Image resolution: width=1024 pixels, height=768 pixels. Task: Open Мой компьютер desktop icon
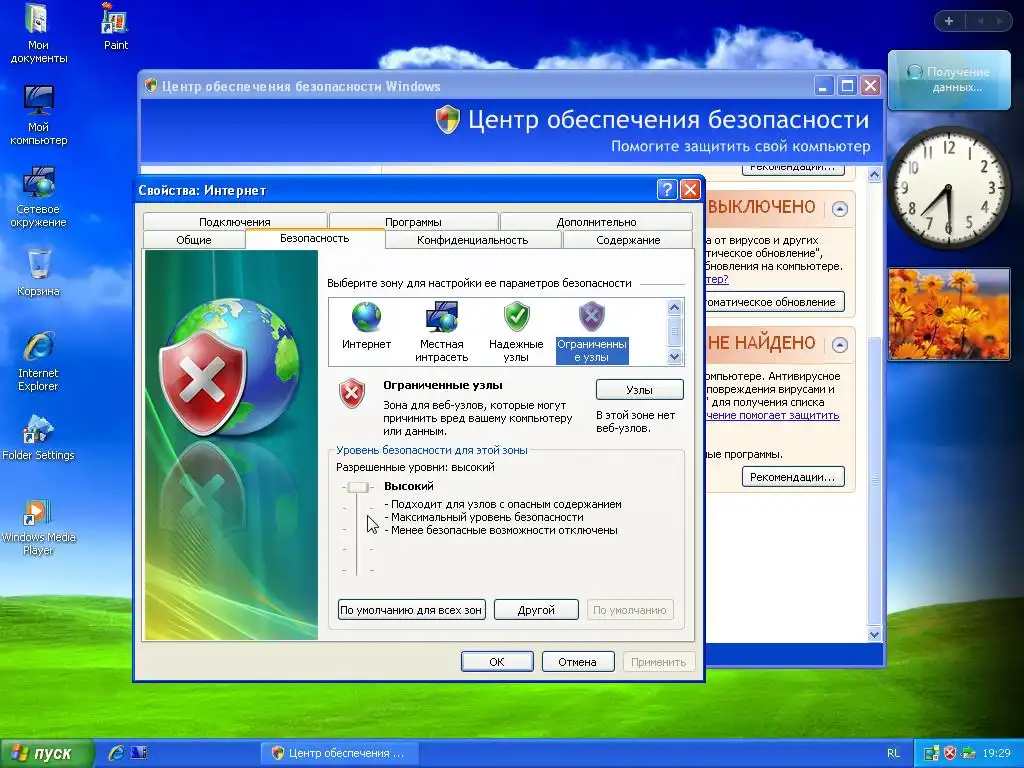point(39,116)
